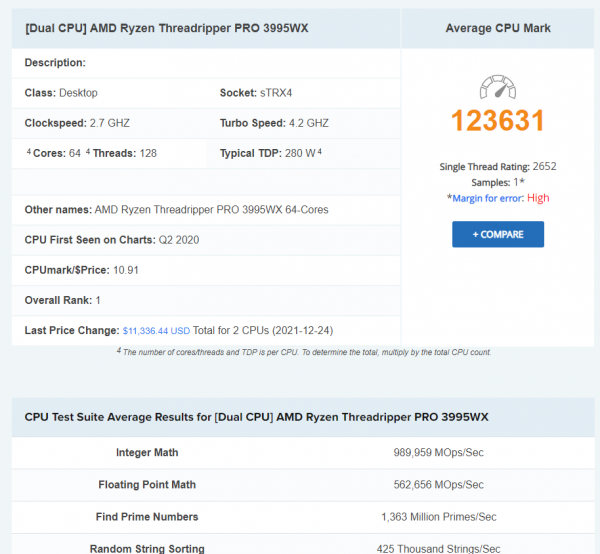Viewport: 600px width, 554px height.
Task: Click the Class: Desktop entry
Action: [x=61, y=93]
